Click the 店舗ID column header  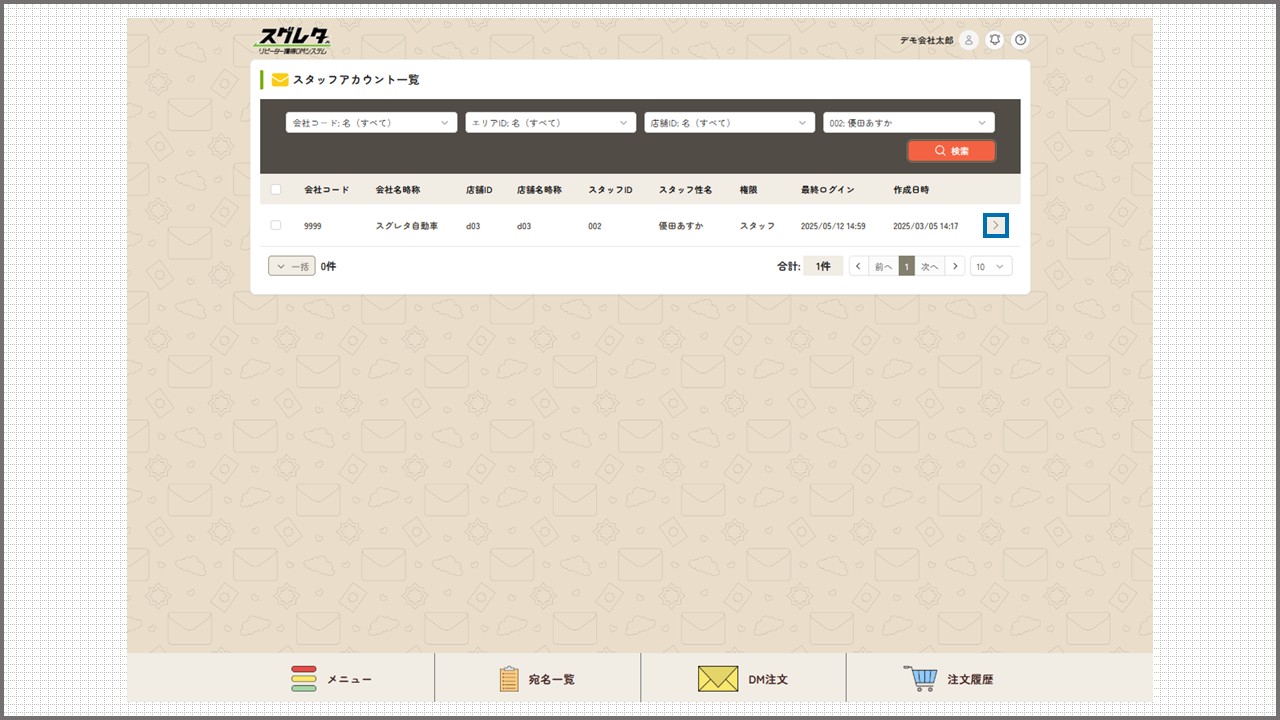point(479,190)
